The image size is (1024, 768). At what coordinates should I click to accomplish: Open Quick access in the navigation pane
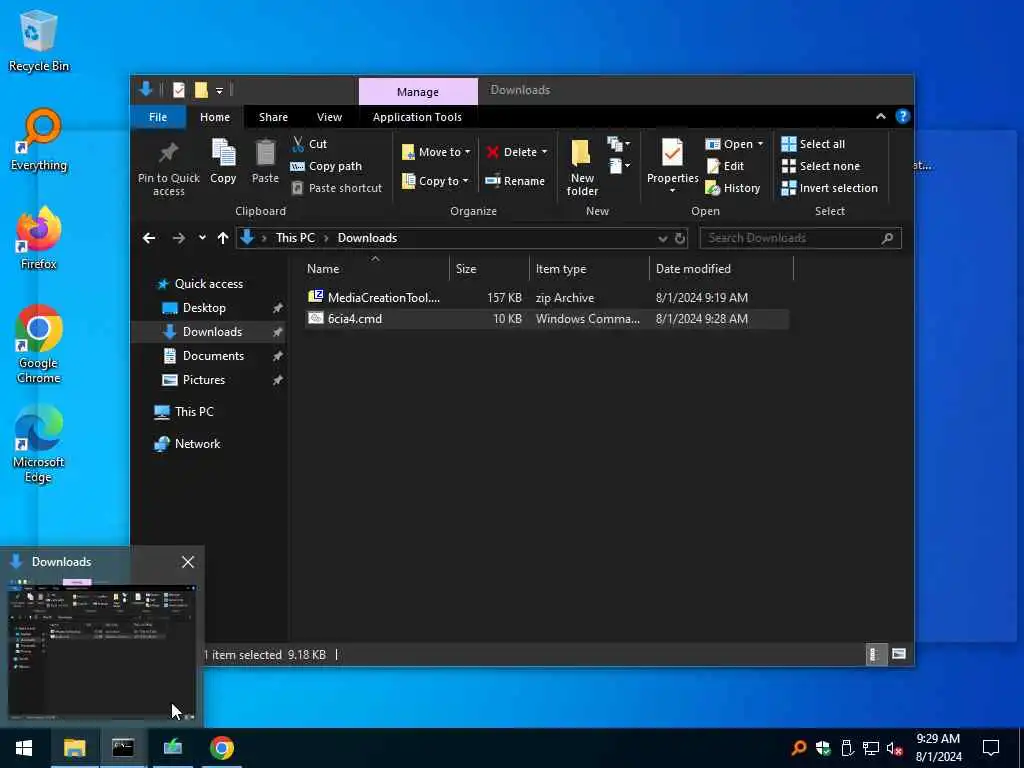coord(208,283)
